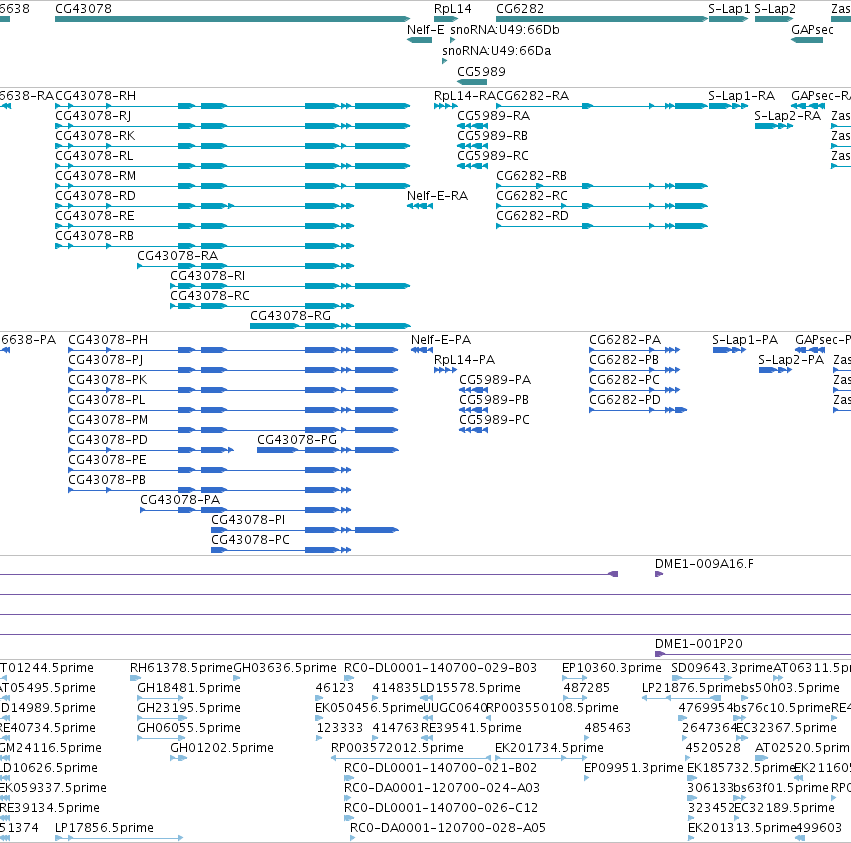The image size is (851, 843).
Task: Click the snoRNA:U49:66Db label
Action: pos(505,30)
